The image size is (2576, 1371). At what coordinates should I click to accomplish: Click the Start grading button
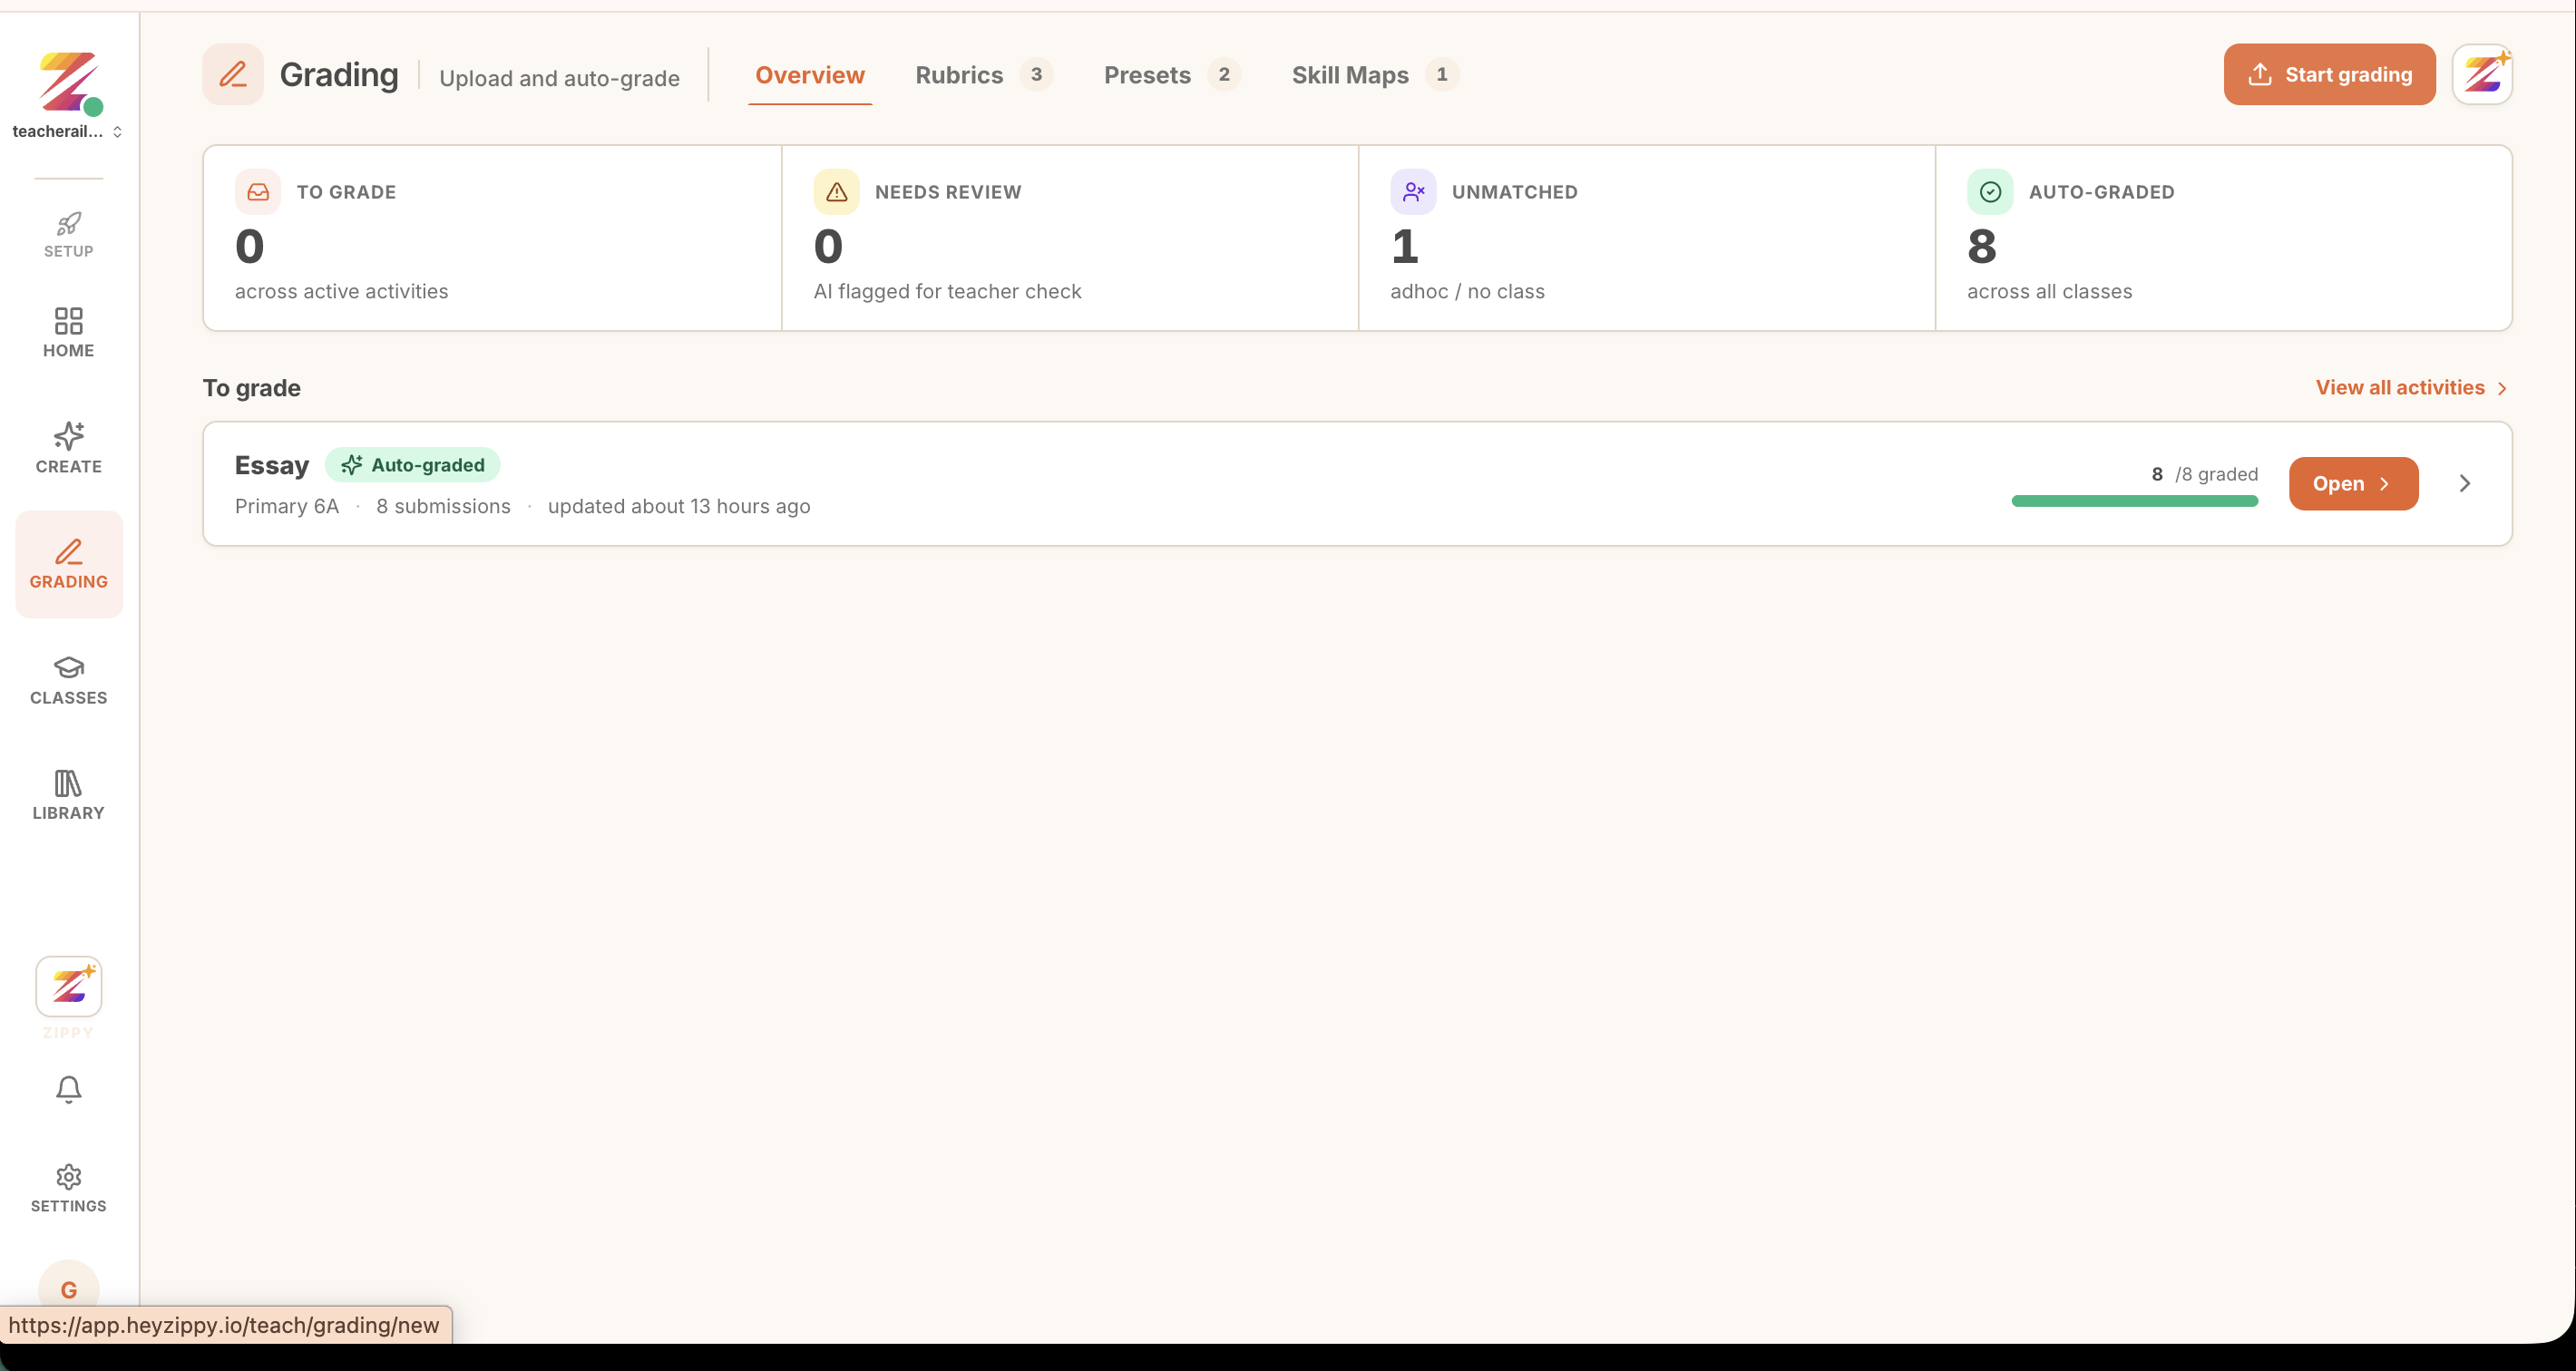(x=2329, y=74)
